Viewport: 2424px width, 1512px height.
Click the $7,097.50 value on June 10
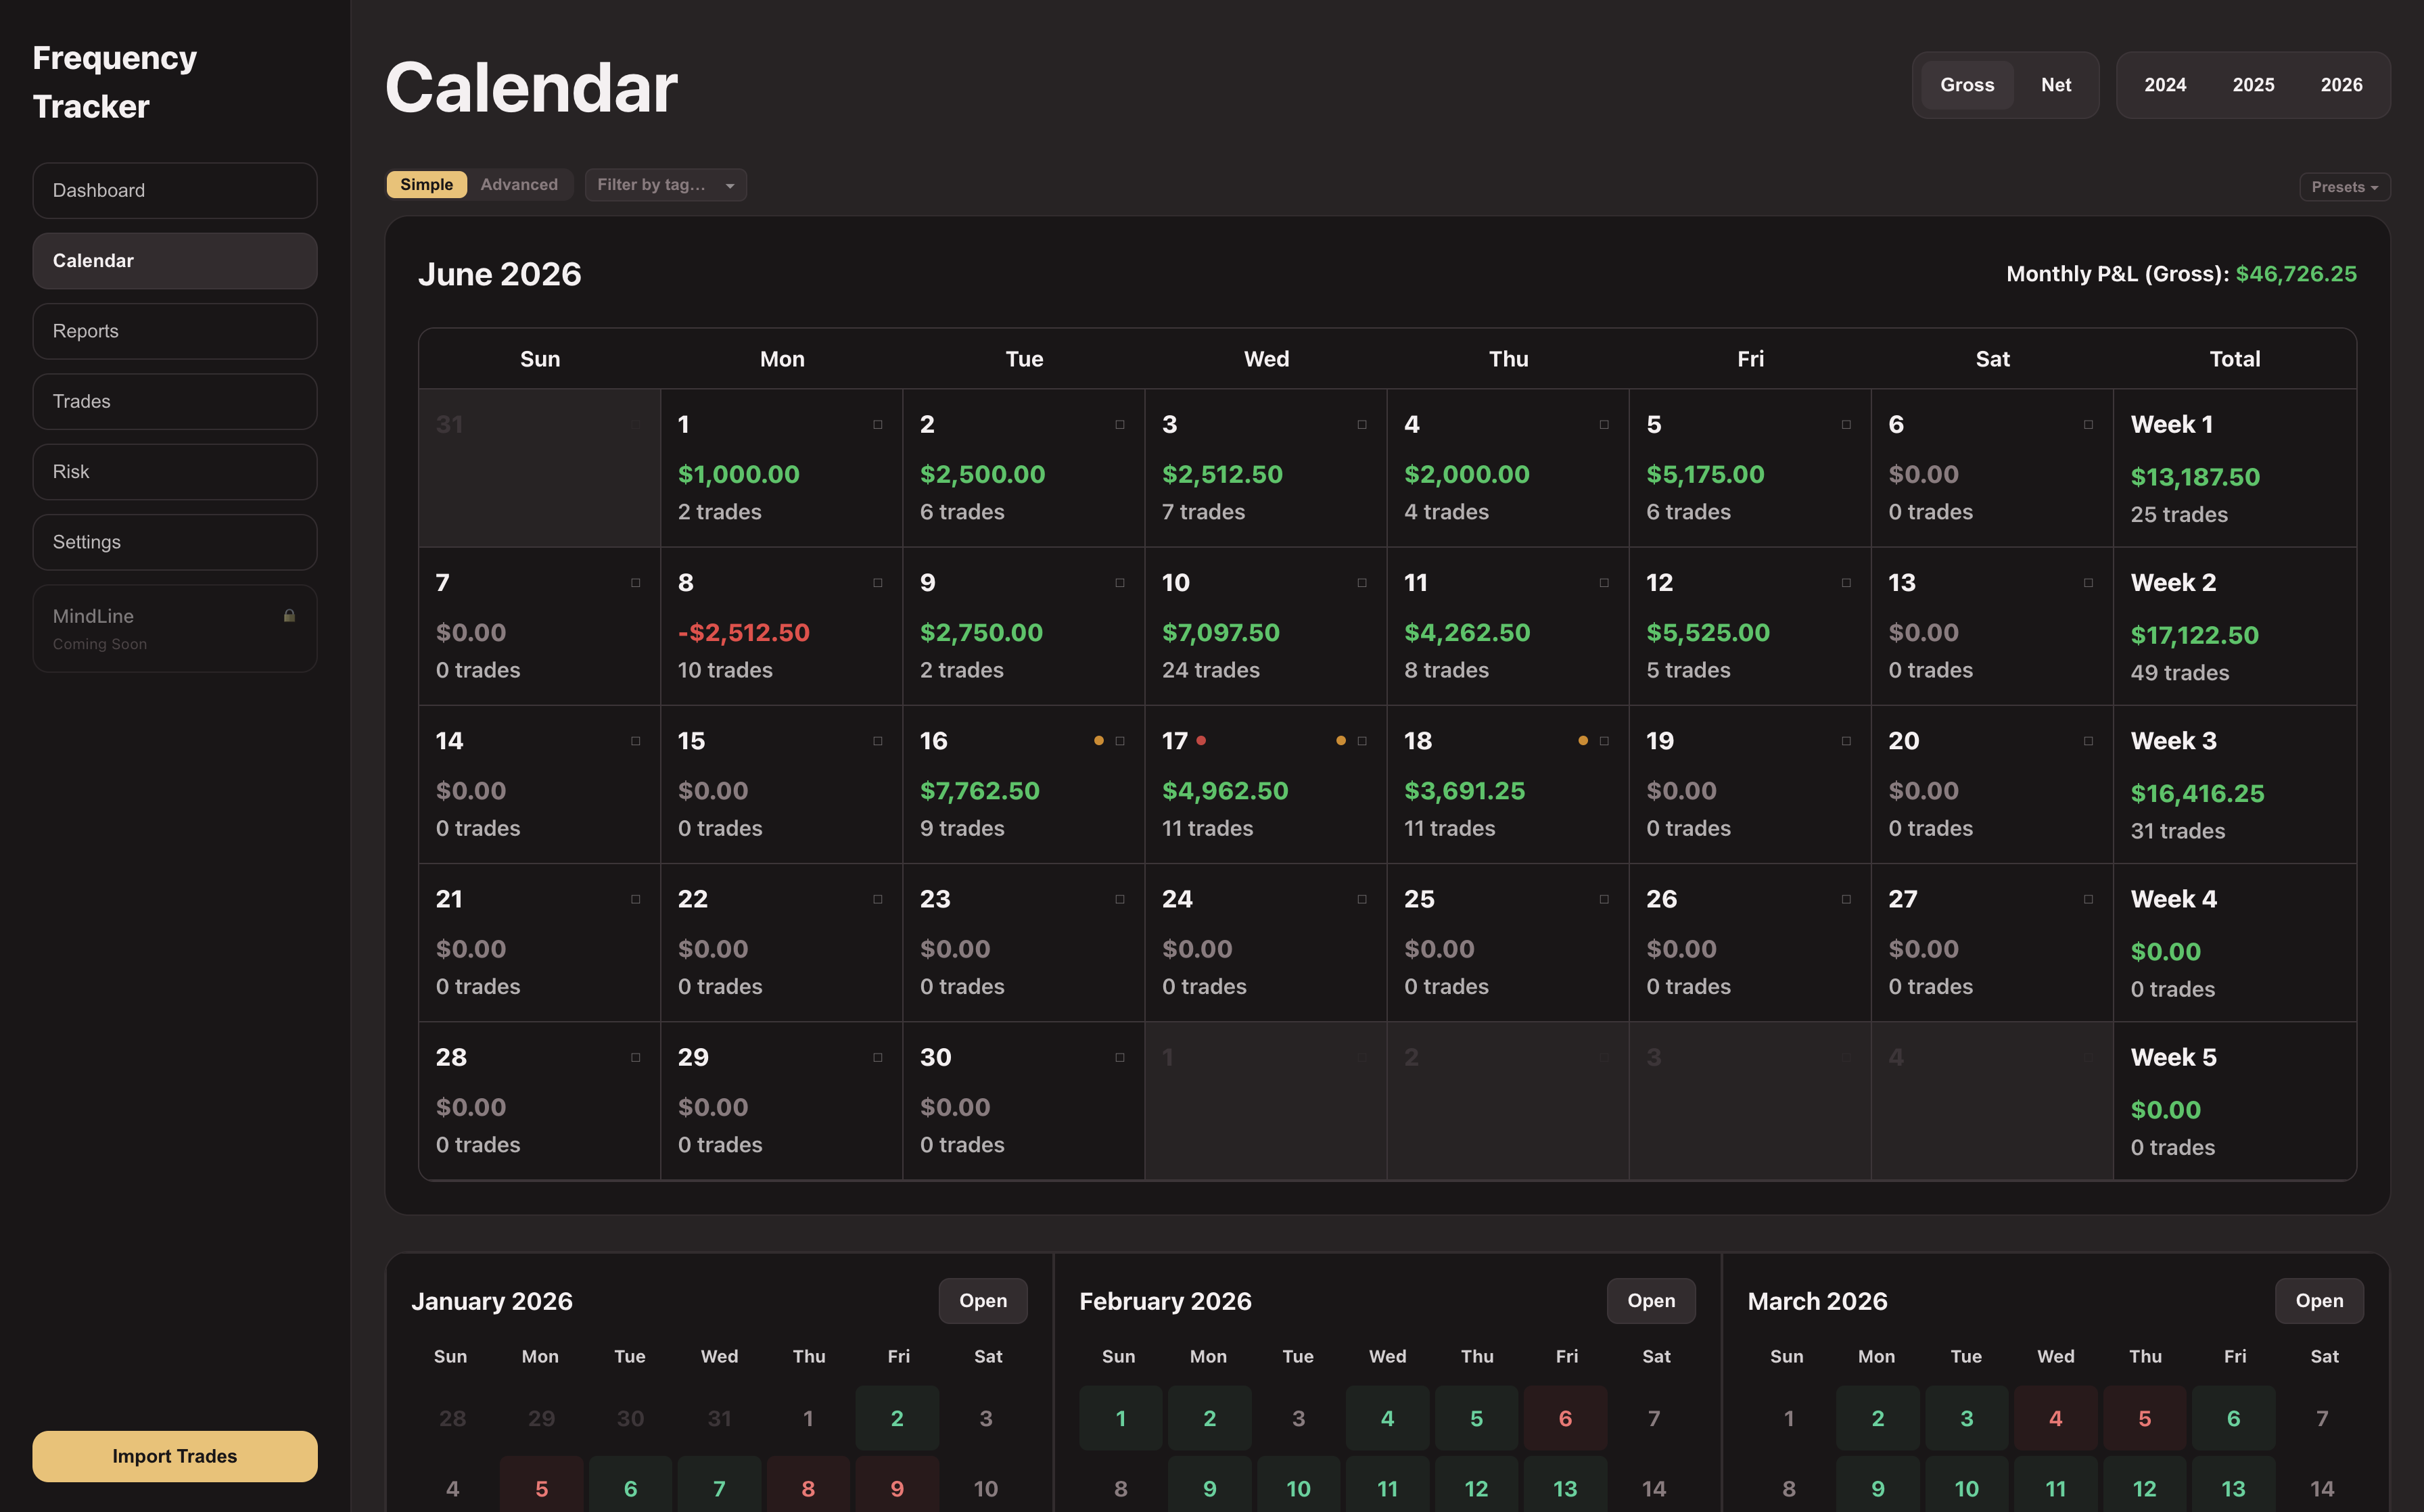point(1220,633)
